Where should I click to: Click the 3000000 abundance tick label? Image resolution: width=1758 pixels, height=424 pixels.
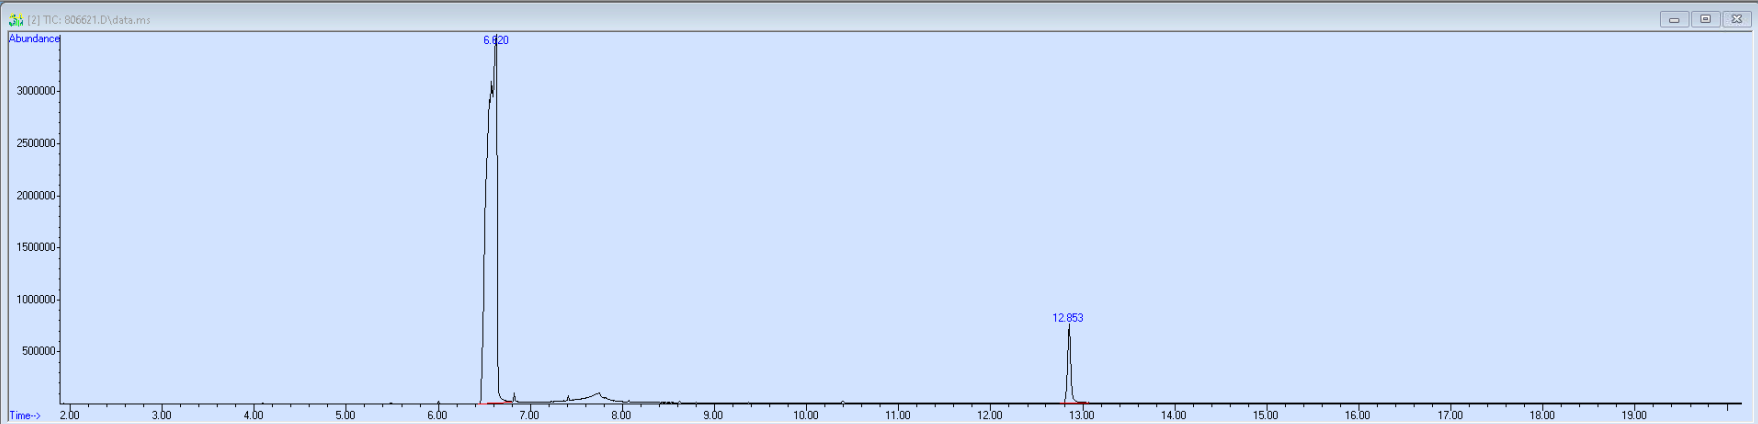coord(36,91)
